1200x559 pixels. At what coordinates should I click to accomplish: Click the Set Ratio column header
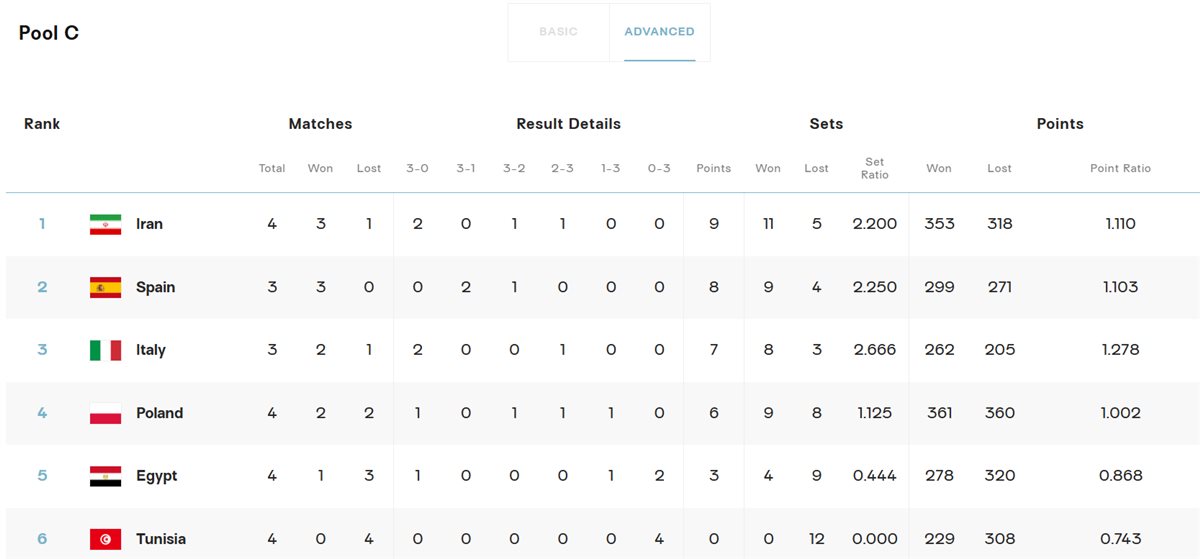coord(874,168)
